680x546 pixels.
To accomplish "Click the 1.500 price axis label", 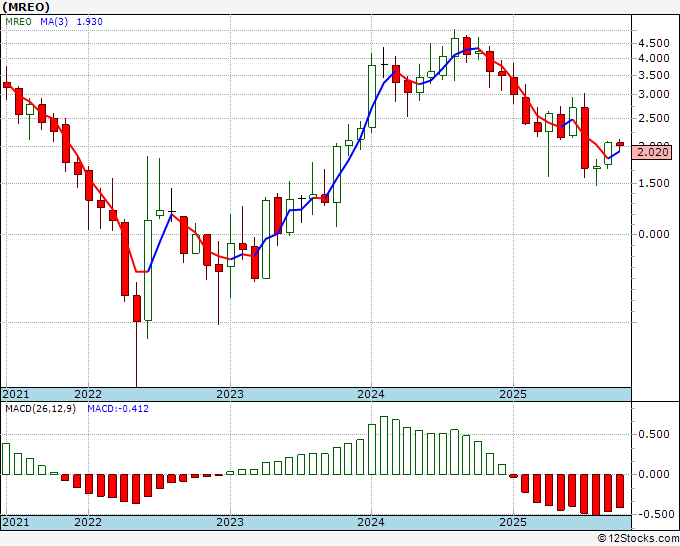I will 654,183.
